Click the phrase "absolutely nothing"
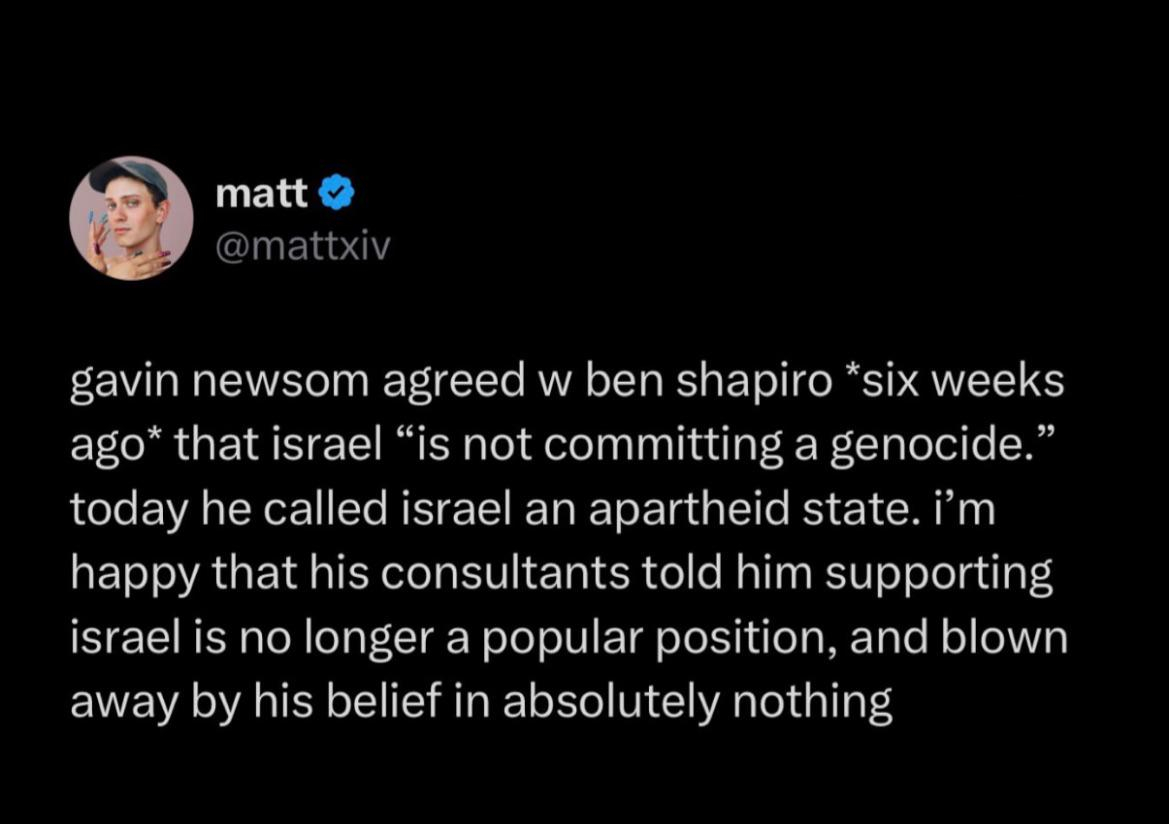1169x824 pixels. tap(697, 702)
